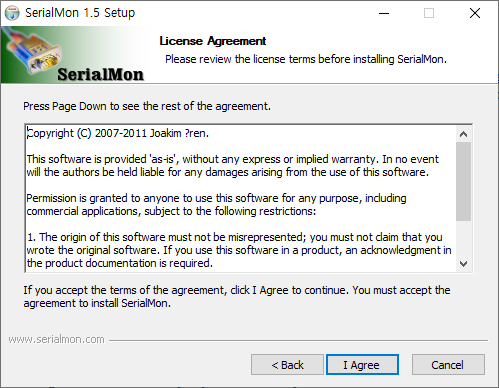The height and width of the screenshot is (388, 499).
Task: Click the I Agree button
Action: click(362, 365)
